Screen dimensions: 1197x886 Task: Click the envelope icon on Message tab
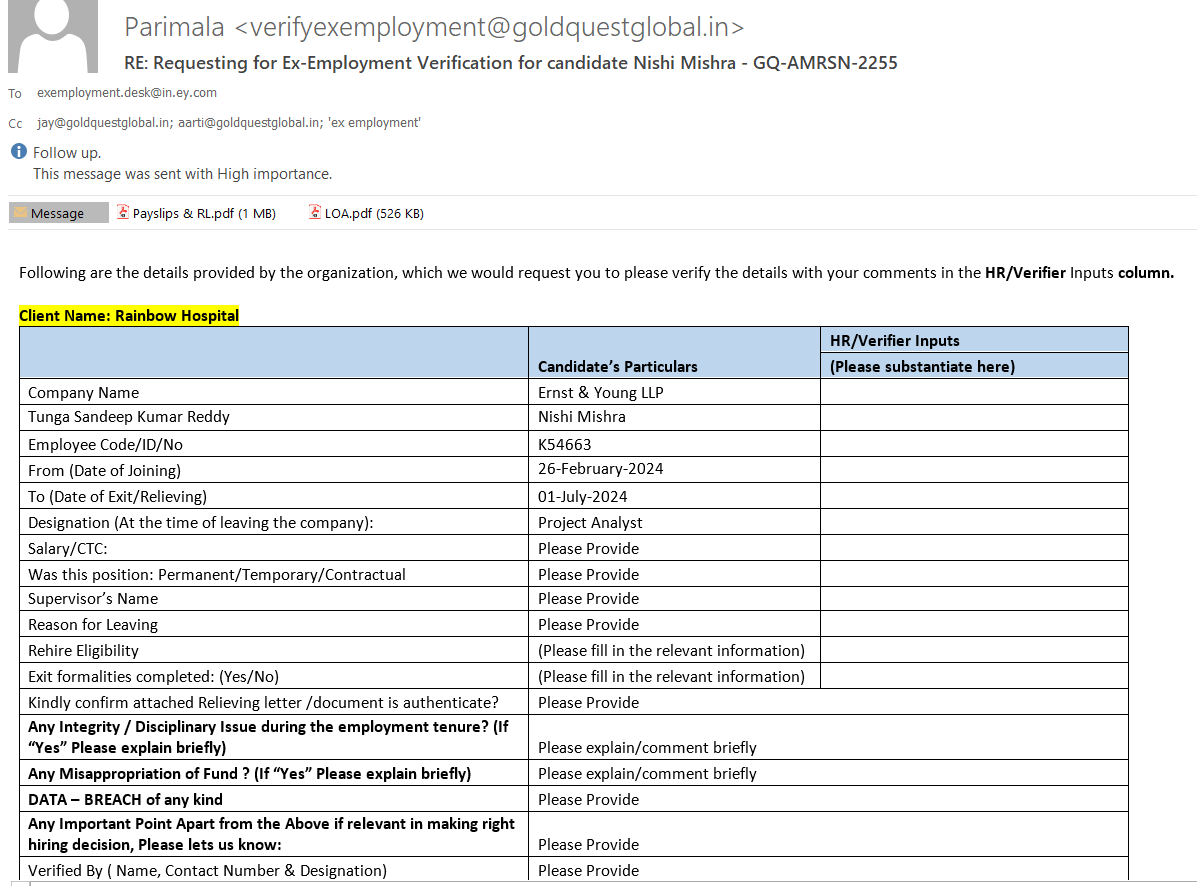pyautogui.click(x=20, y=213)
